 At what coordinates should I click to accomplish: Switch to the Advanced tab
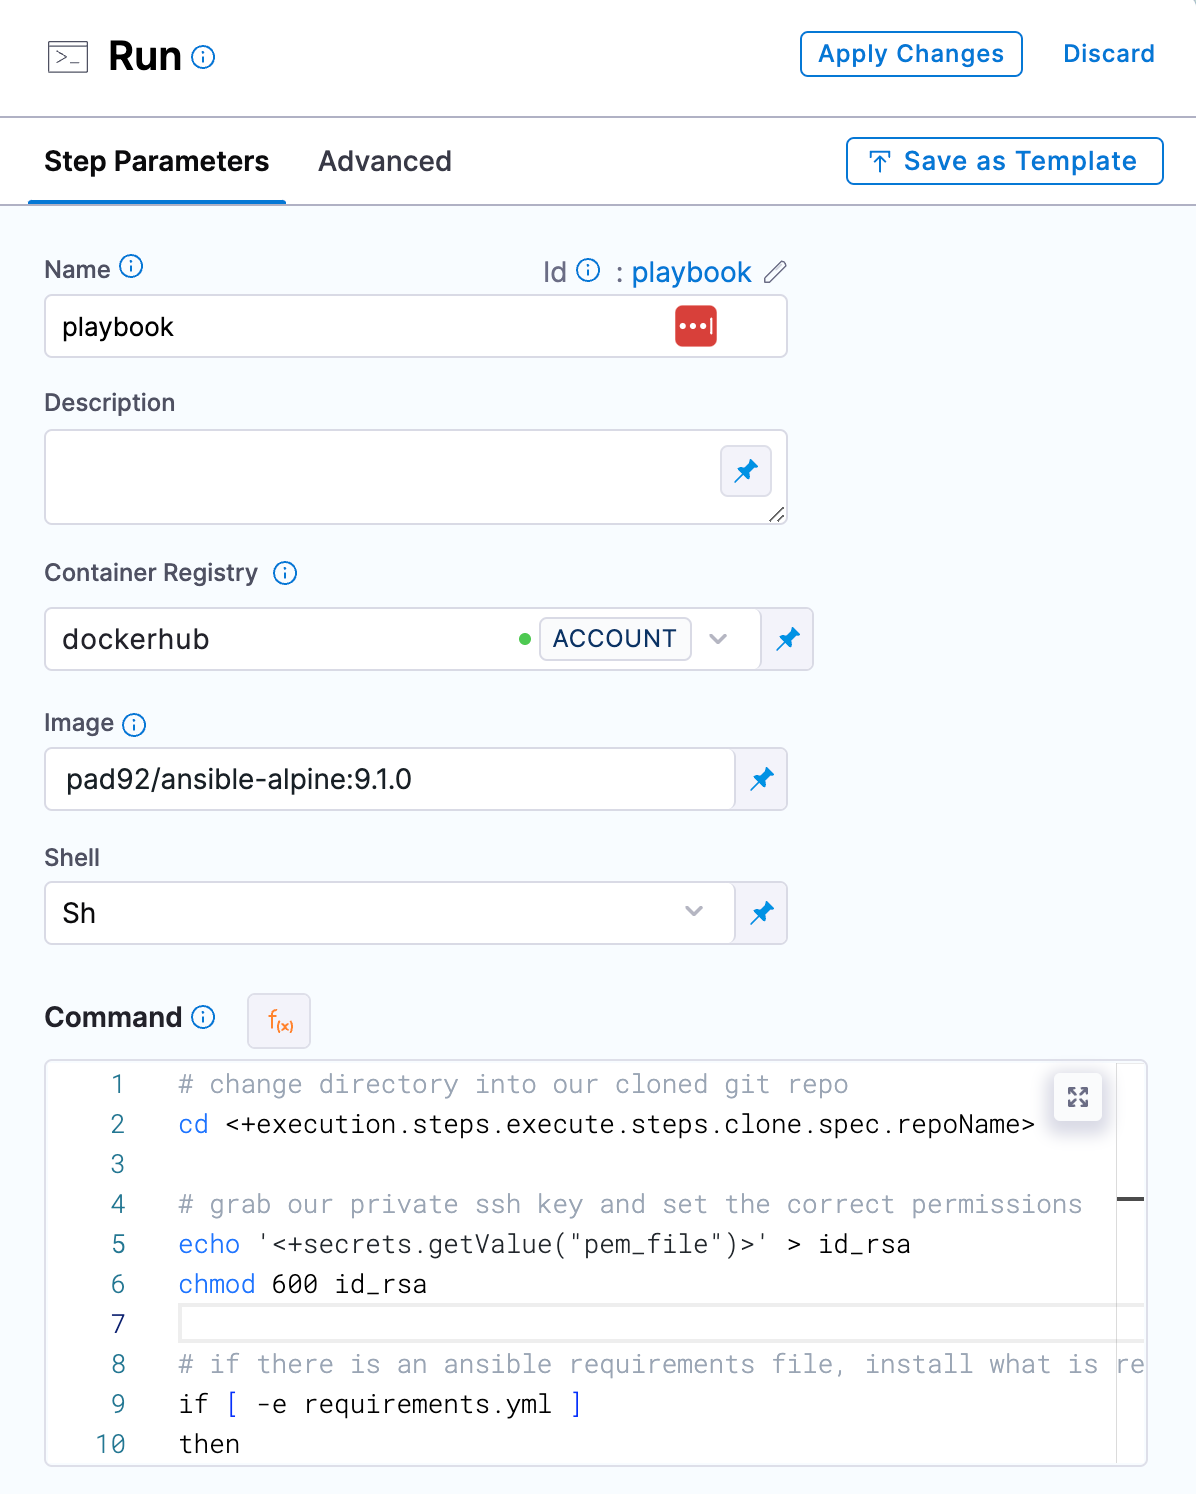tap(385, 161)
